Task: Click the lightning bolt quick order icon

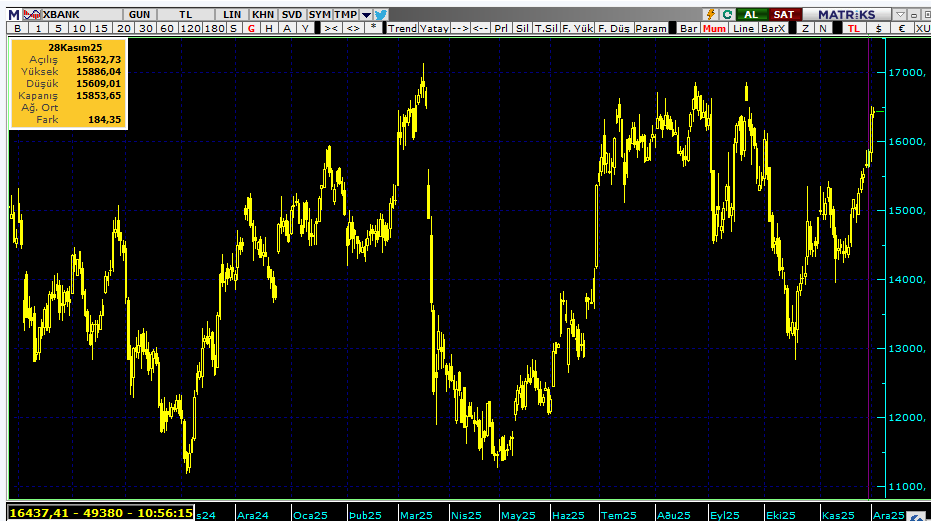Action: [x=711, y=14]
